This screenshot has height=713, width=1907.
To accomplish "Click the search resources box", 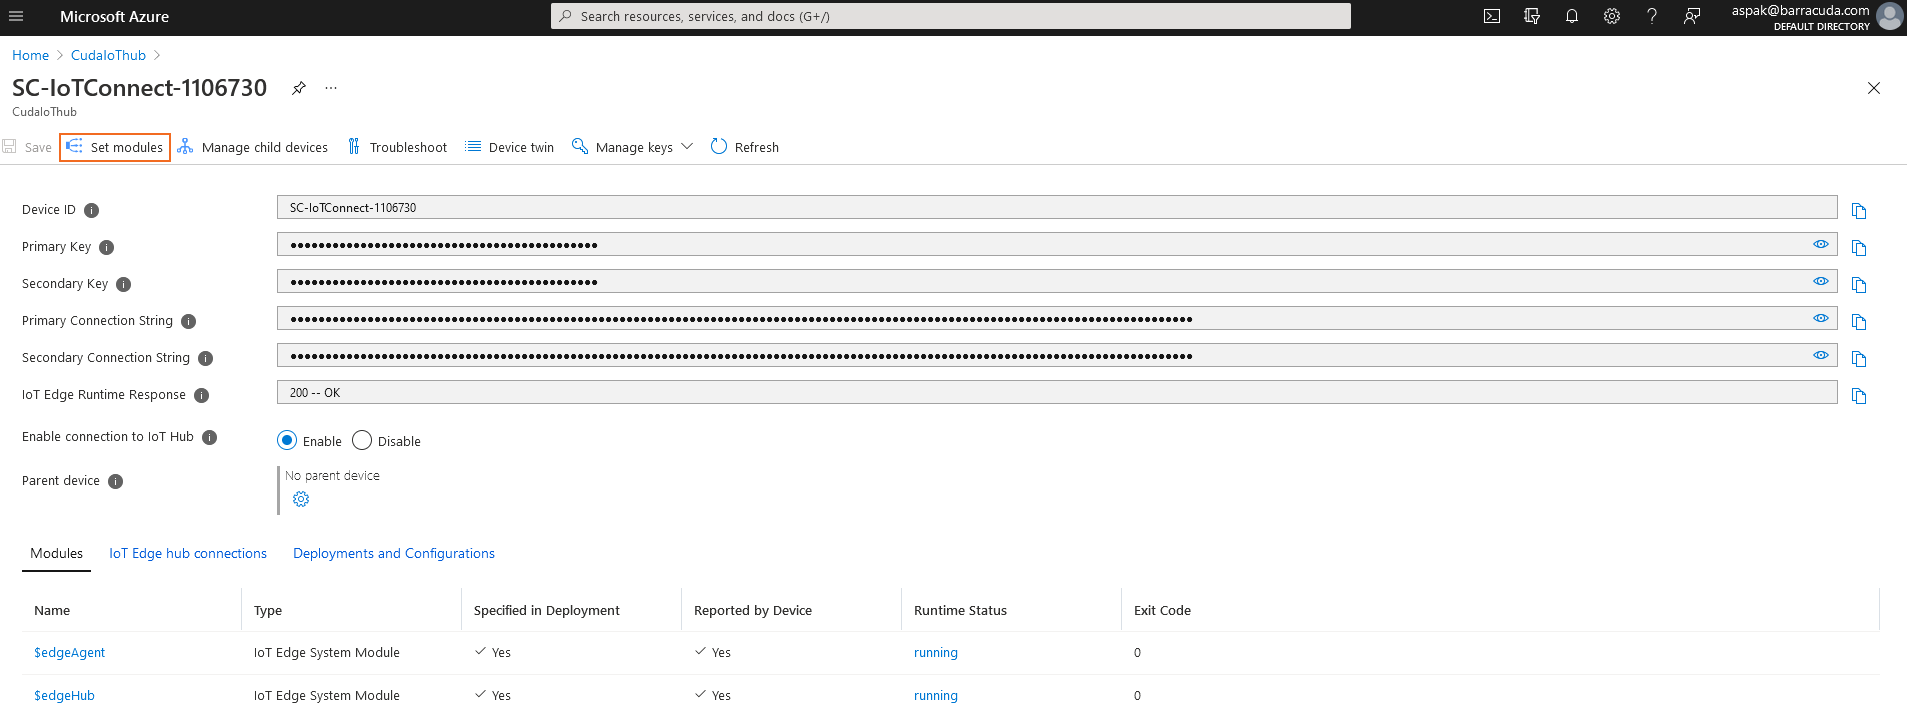I will point(950,16).
